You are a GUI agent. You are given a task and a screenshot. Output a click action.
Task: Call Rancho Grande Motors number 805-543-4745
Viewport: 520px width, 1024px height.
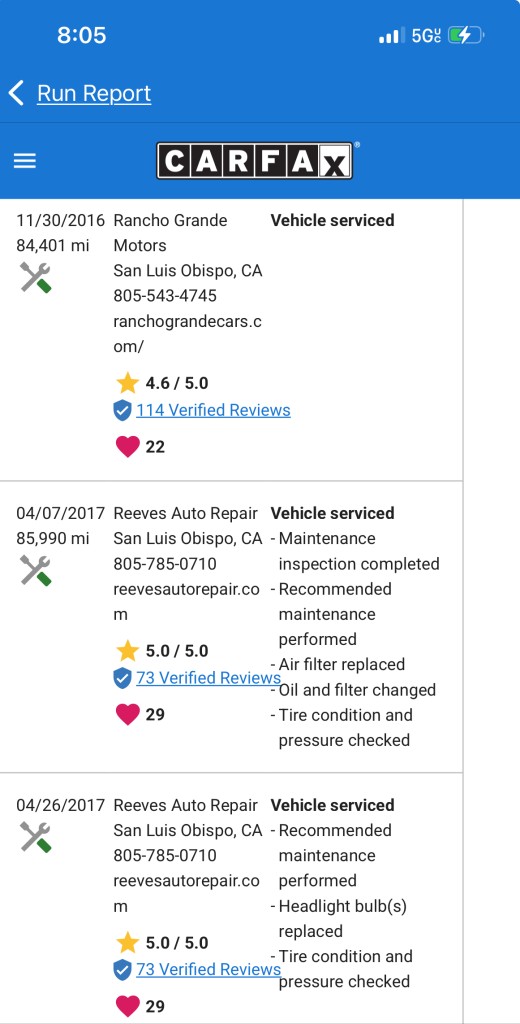click(x=165, y=296)
